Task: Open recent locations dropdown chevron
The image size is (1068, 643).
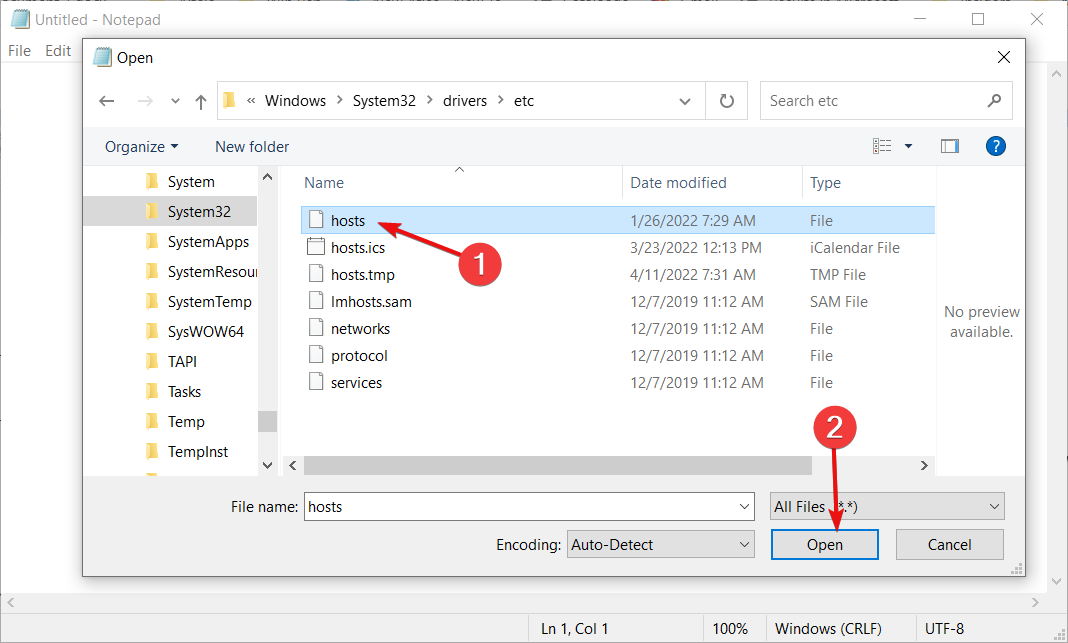Action: pyautogui.click(x=175, y=101)
